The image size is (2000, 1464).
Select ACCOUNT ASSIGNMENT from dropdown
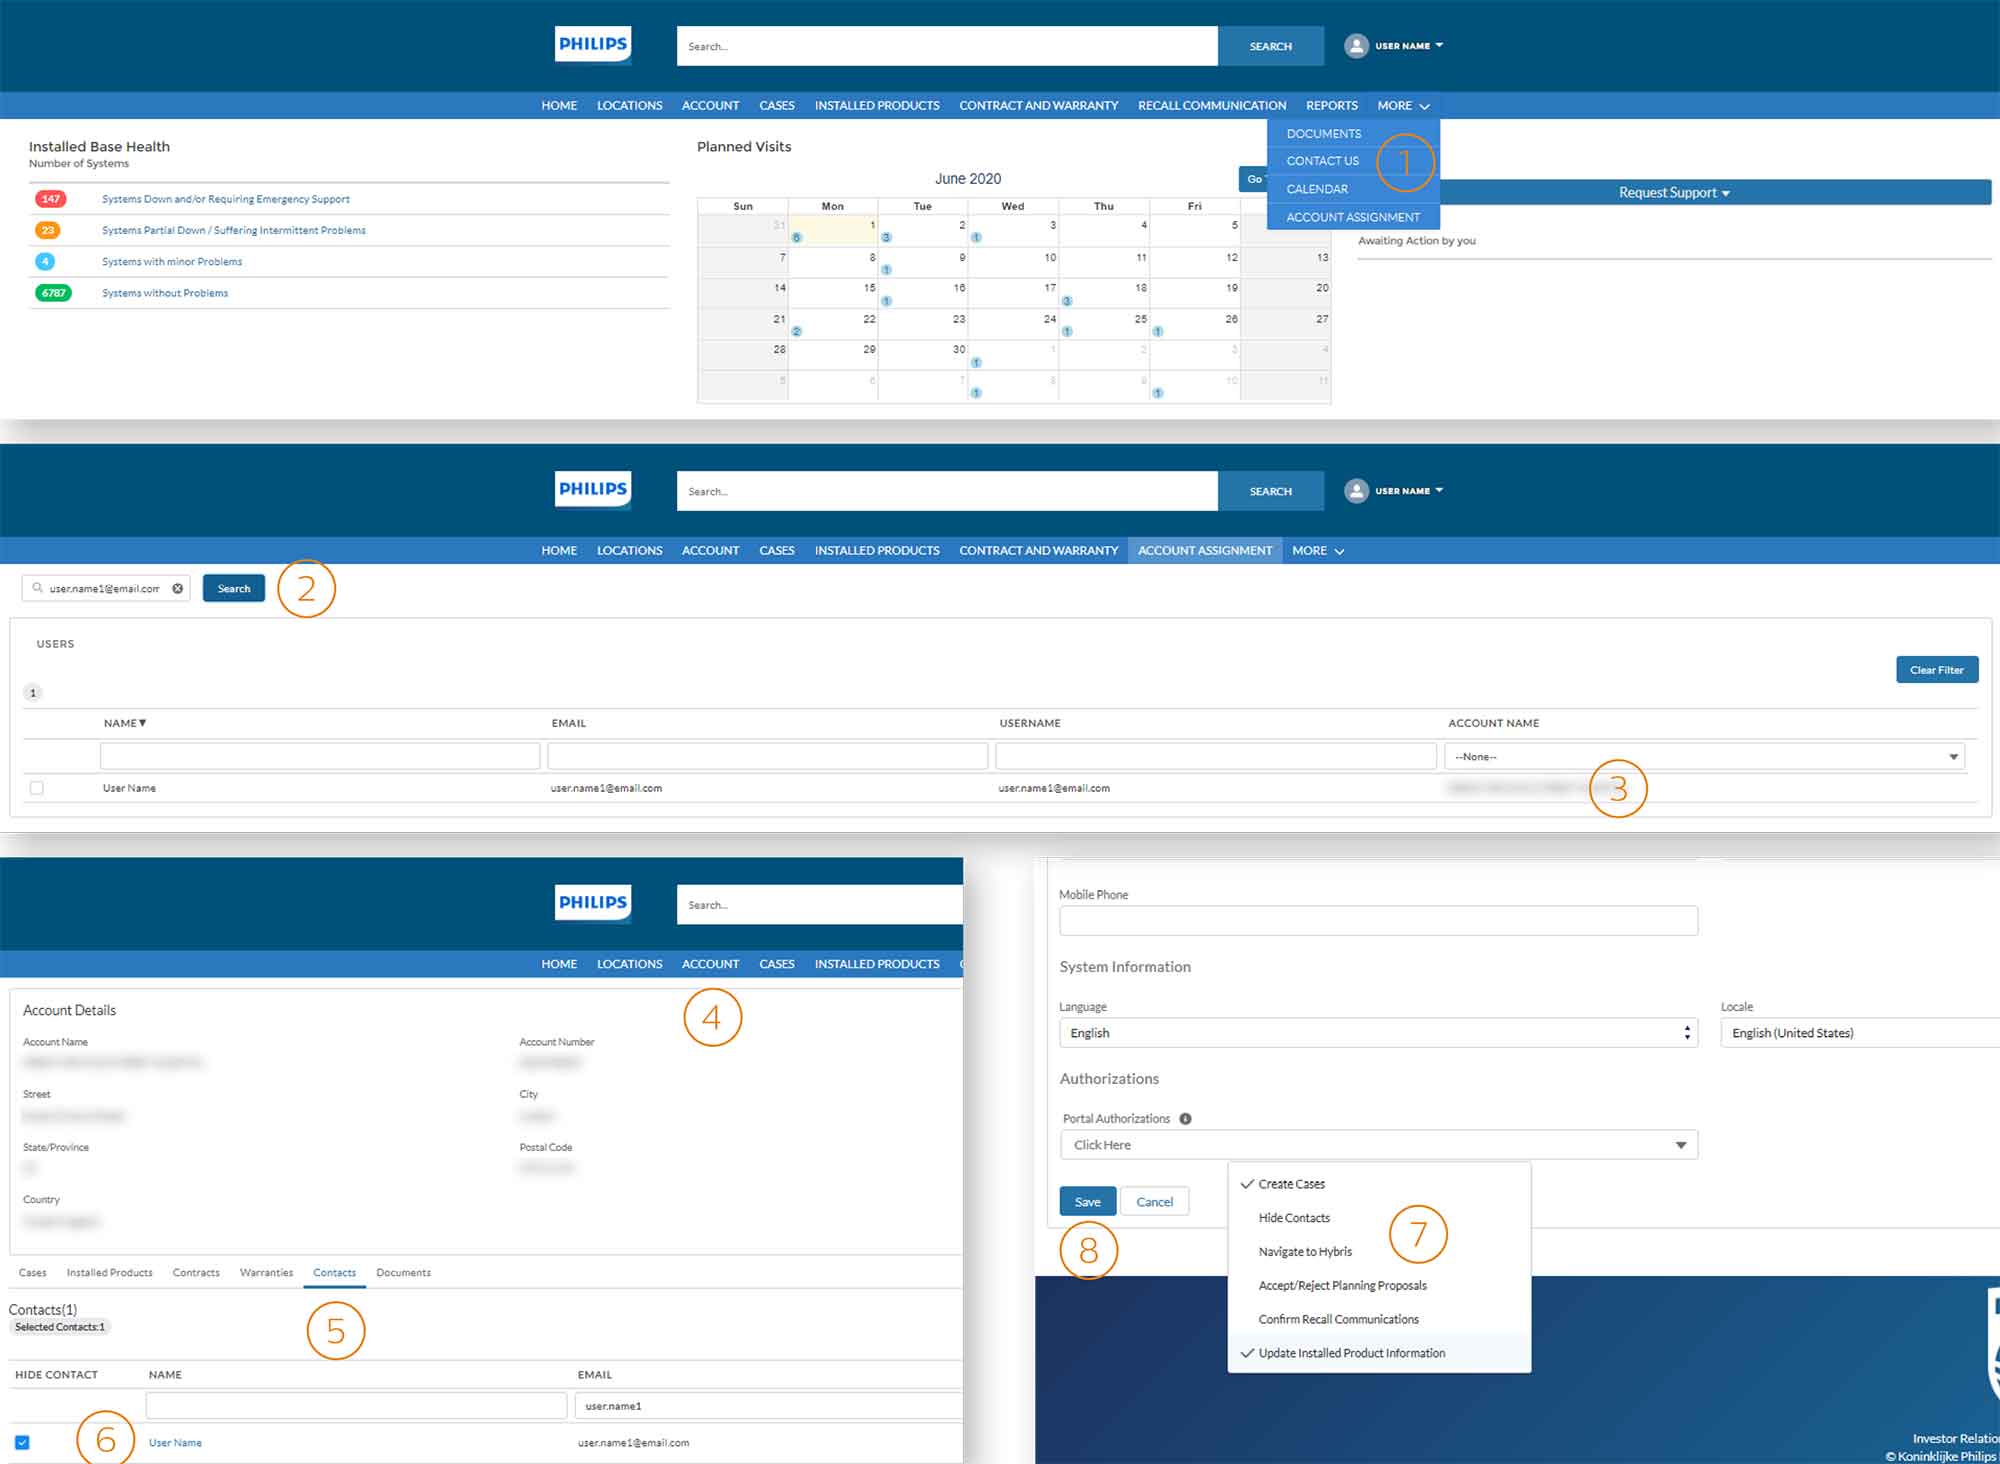tap(1351, 217)
